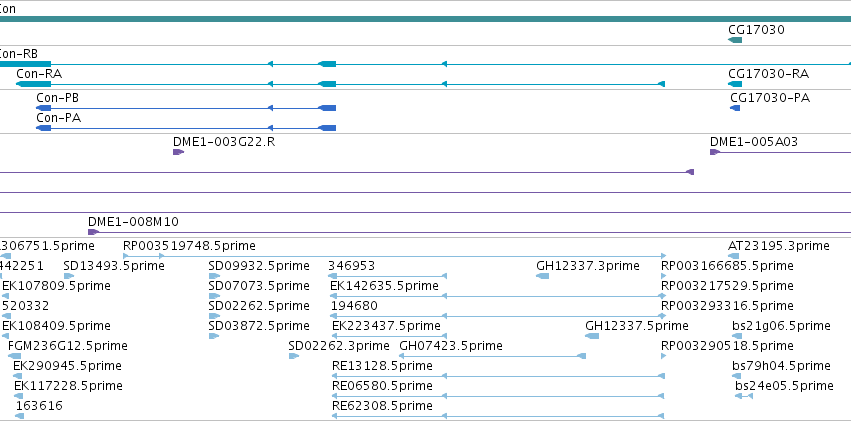This screenshot has width=851, height=421.
Task: Select RP003293316.5prime EST label
Action: [727, 305]
